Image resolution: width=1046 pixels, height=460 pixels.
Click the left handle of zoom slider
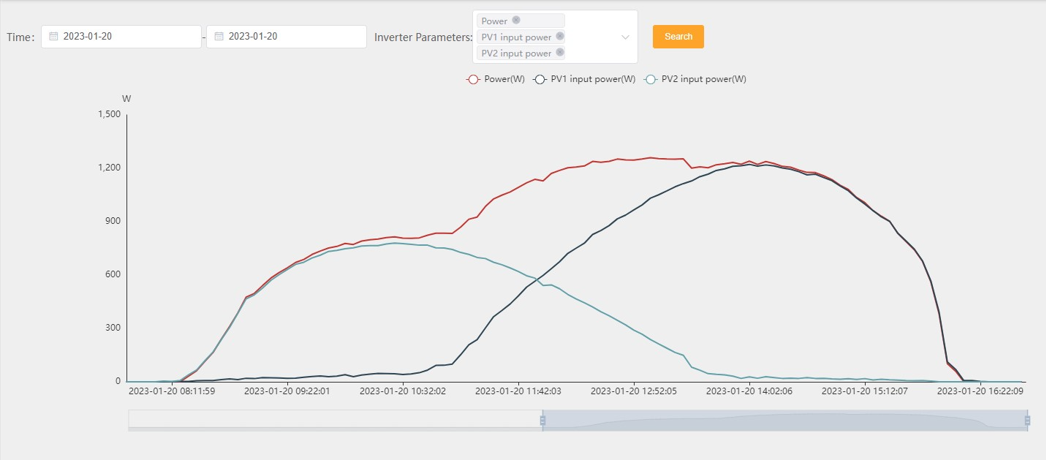pos(542,420)
